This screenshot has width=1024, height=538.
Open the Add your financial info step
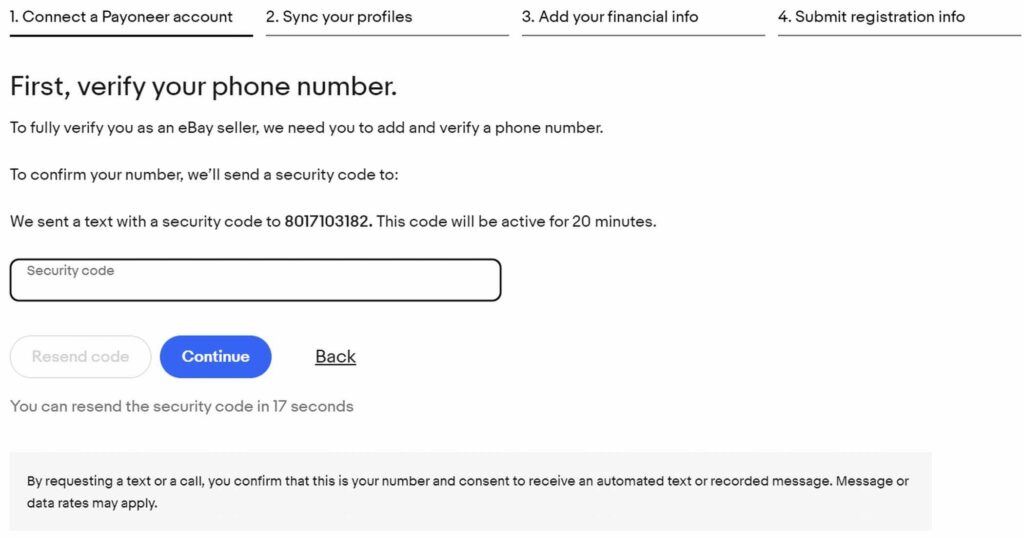tap(610, 17)
